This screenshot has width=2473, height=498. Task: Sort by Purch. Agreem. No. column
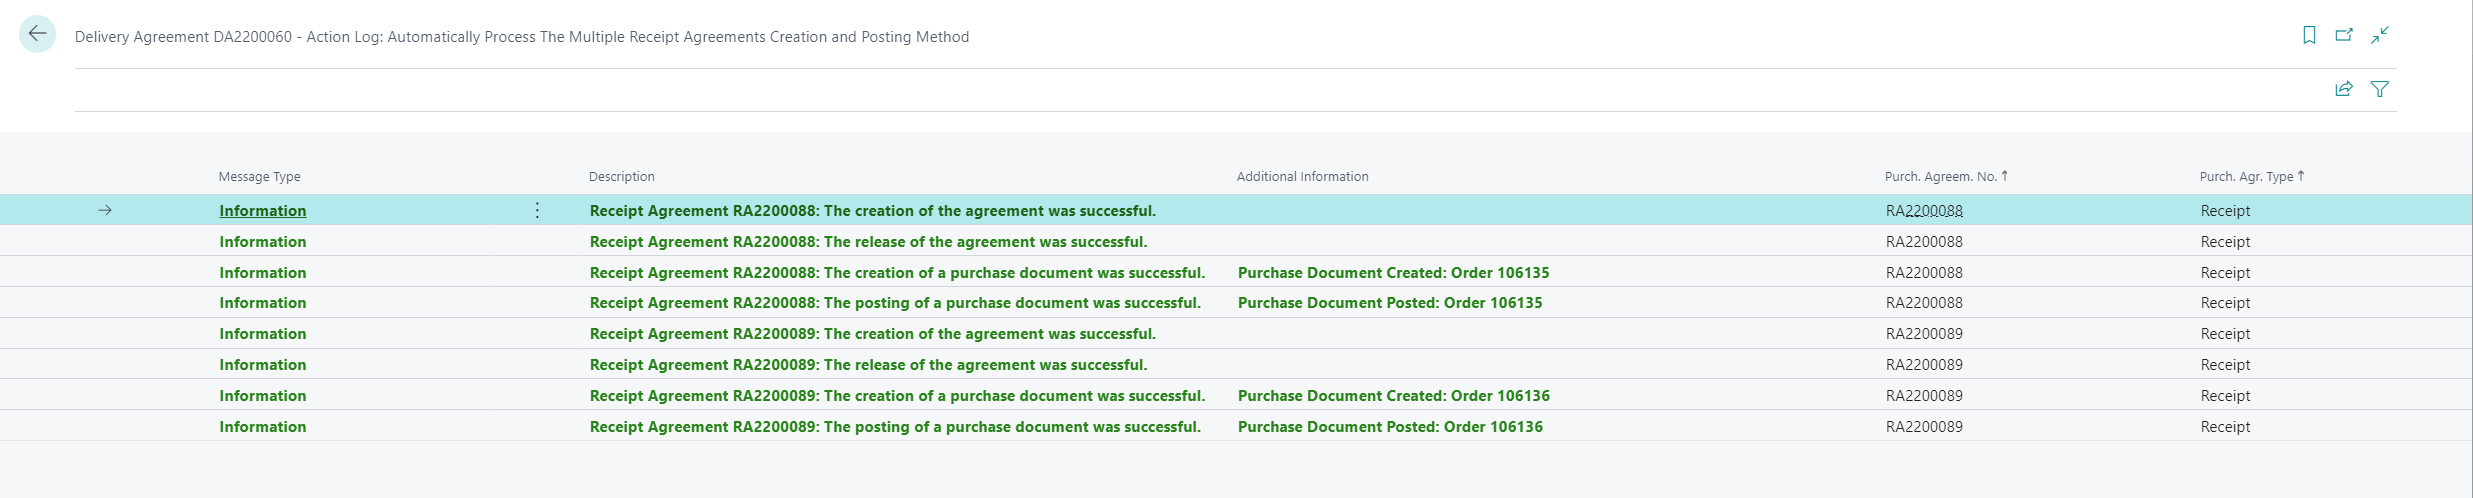[x=1940, y=177]
